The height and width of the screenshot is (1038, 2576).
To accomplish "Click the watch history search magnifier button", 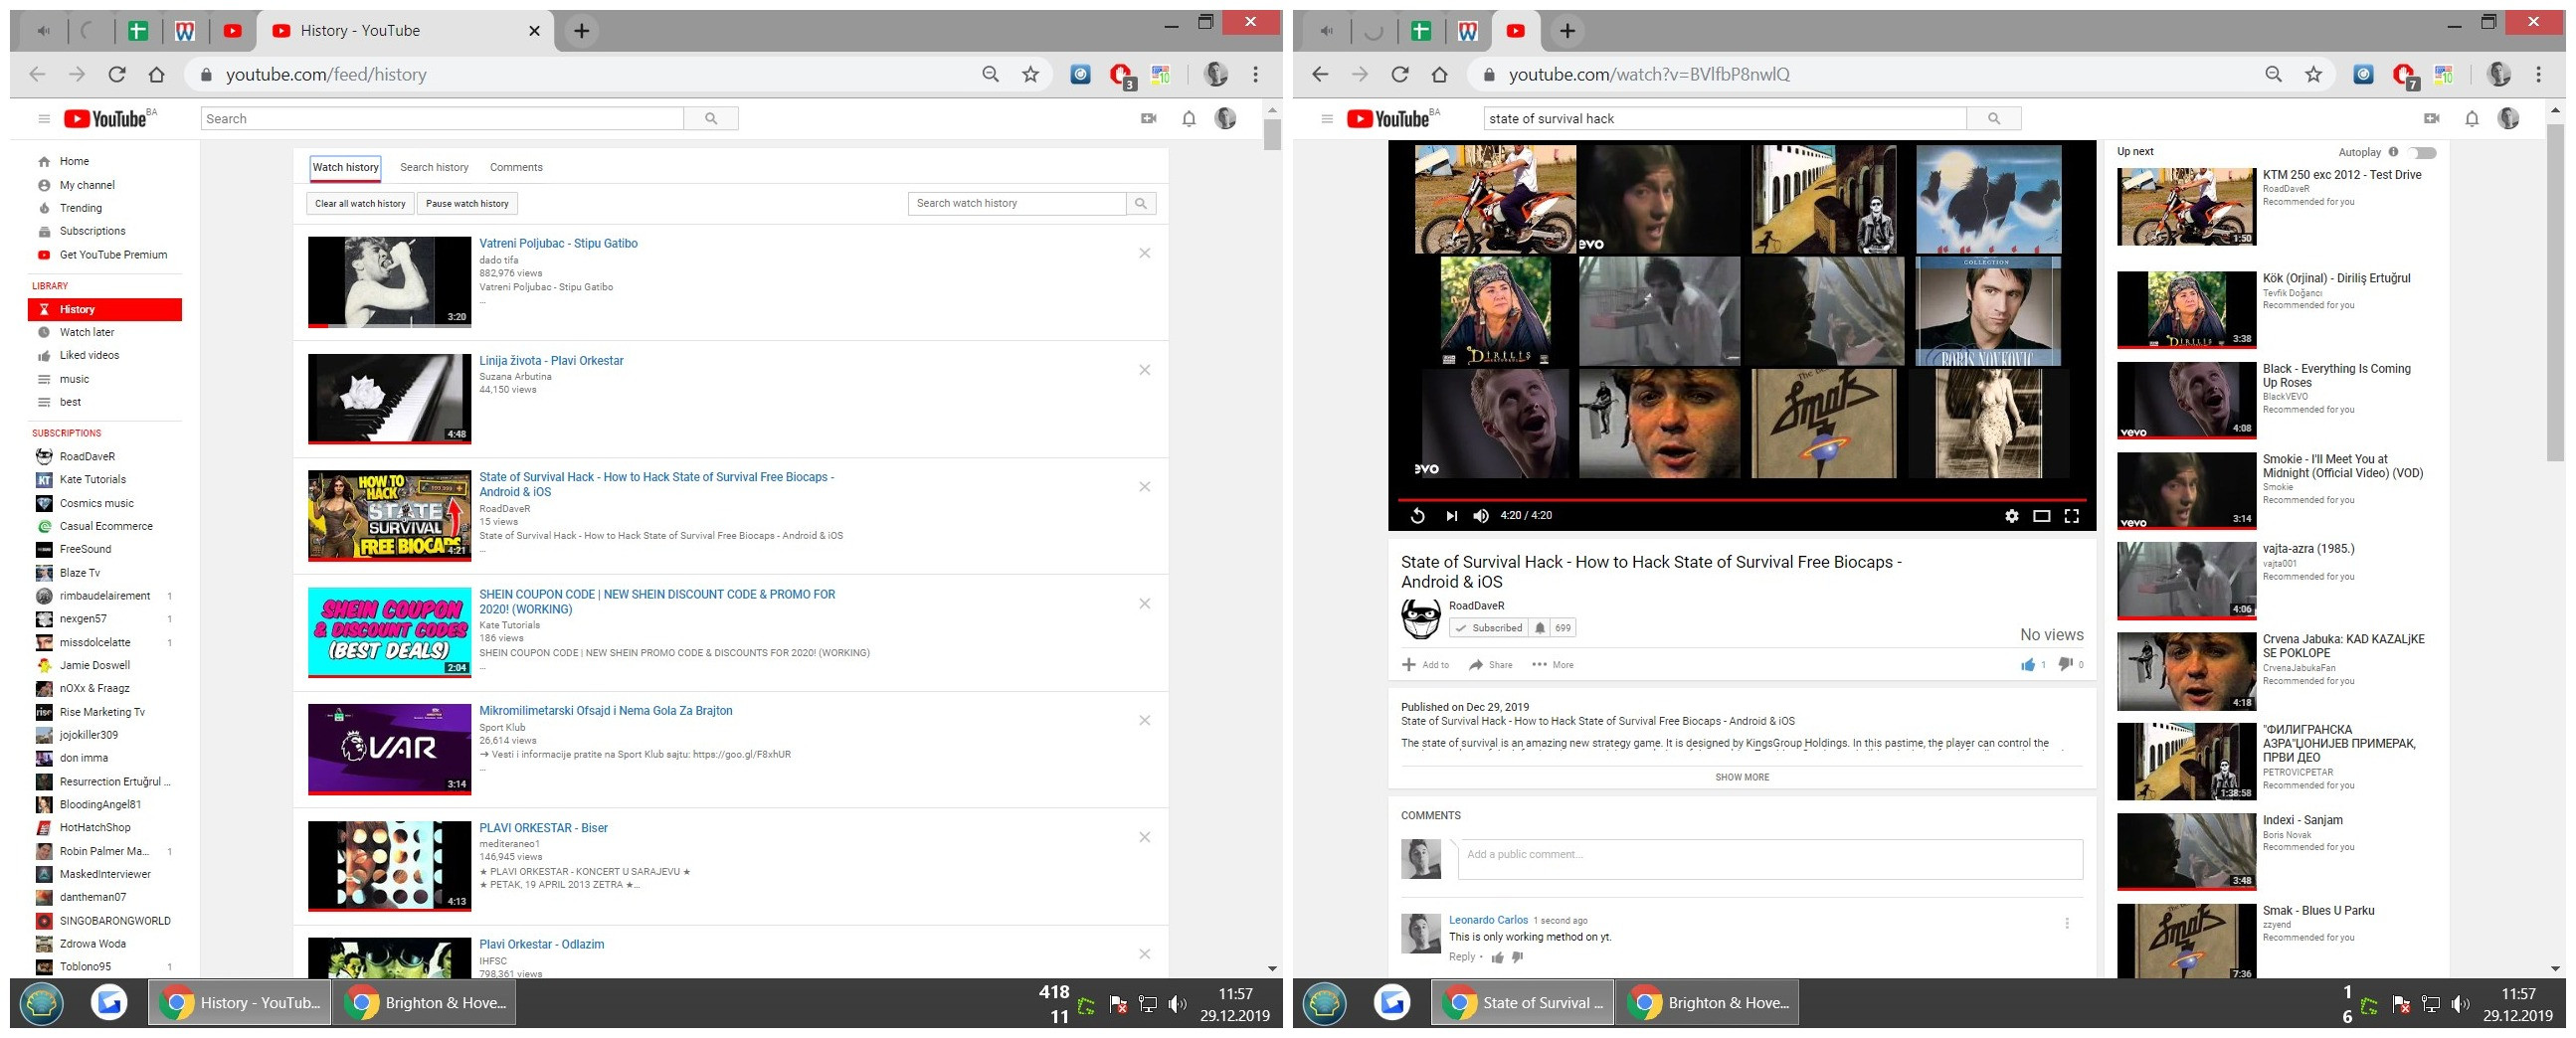I will (x=1140, y=203).
